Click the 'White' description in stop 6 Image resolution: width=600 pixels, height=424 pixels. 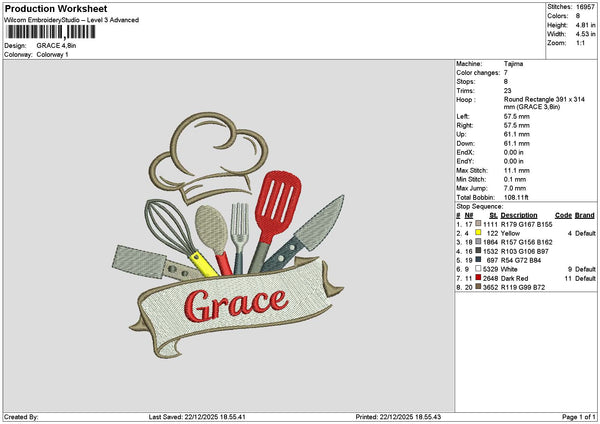[509, 269]
